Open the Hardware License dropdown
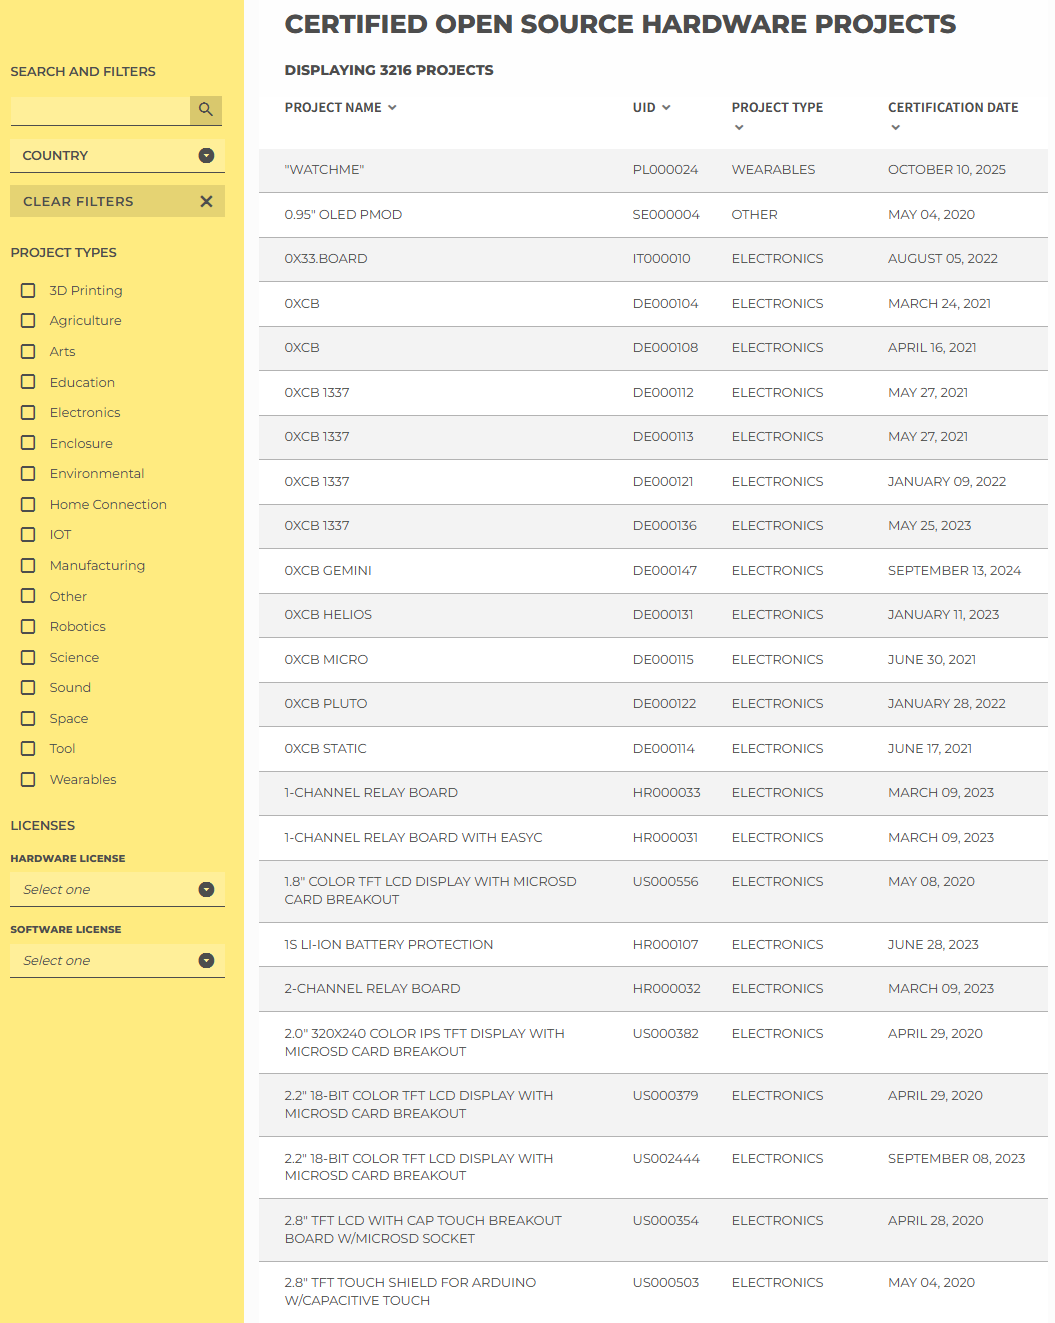Screen dimensions: 1055x1323 click(117, 890)
